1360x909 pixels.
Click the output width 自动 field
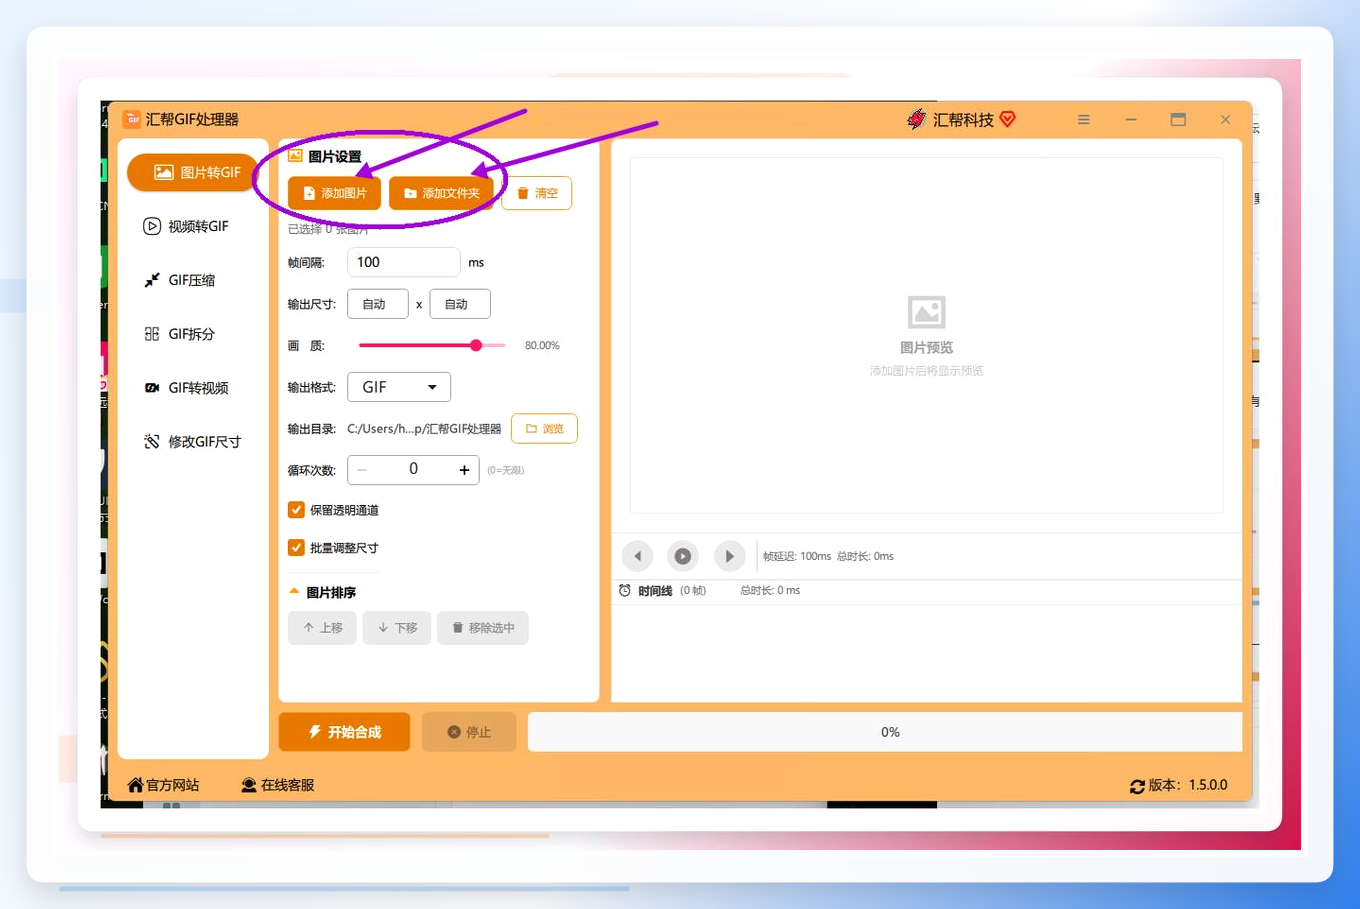tap(378, 304)
